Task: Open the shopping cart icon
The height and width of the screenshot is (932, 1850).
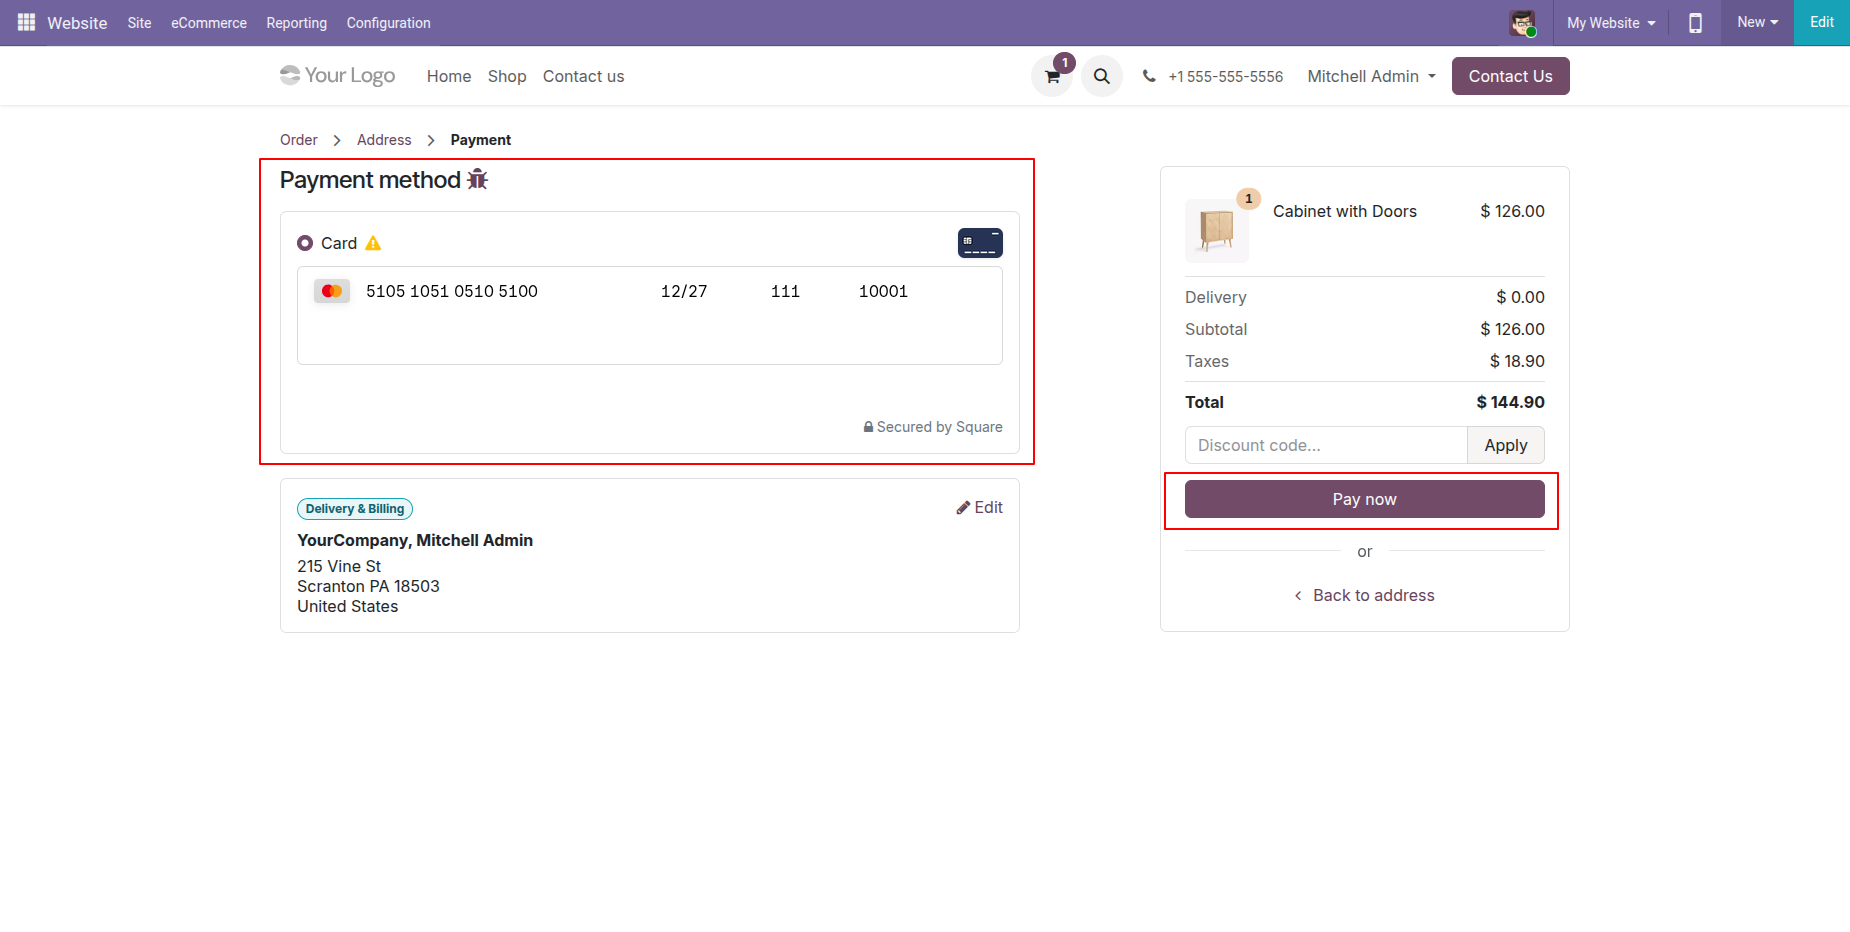Action: 1052,76
